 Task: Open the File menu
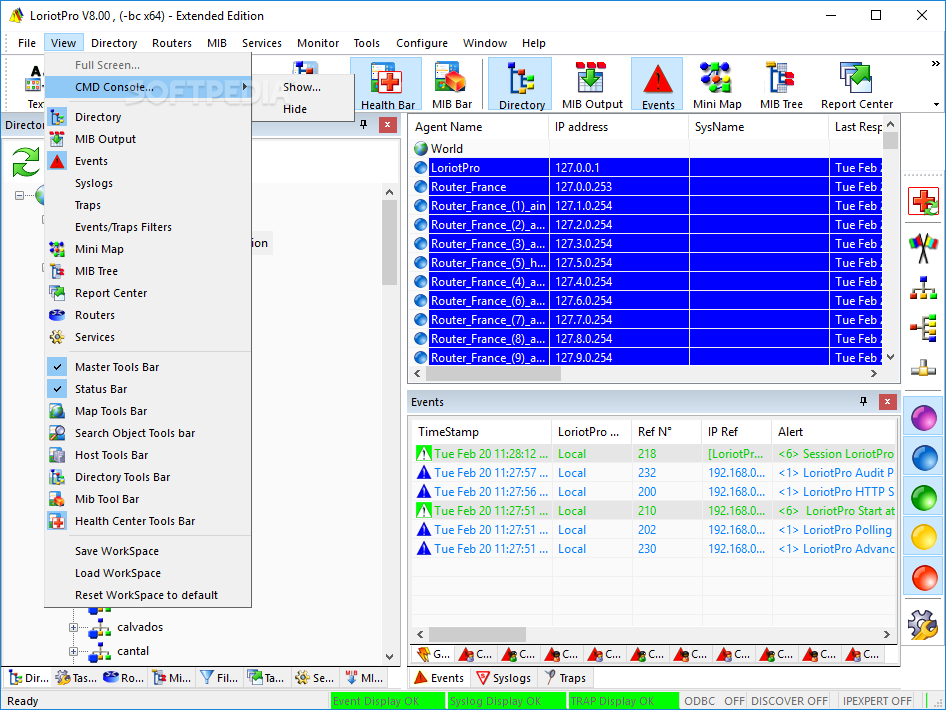[27, 43]
